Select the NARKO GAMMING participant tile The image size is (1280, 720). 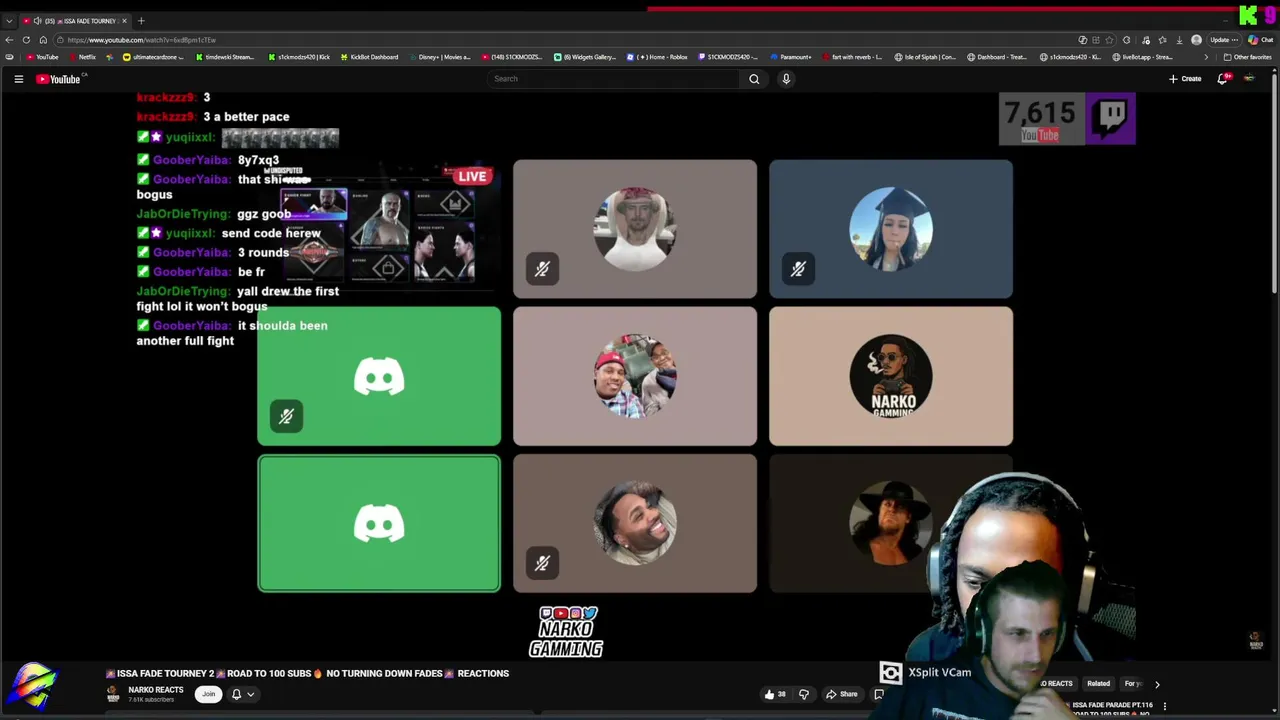891,376
